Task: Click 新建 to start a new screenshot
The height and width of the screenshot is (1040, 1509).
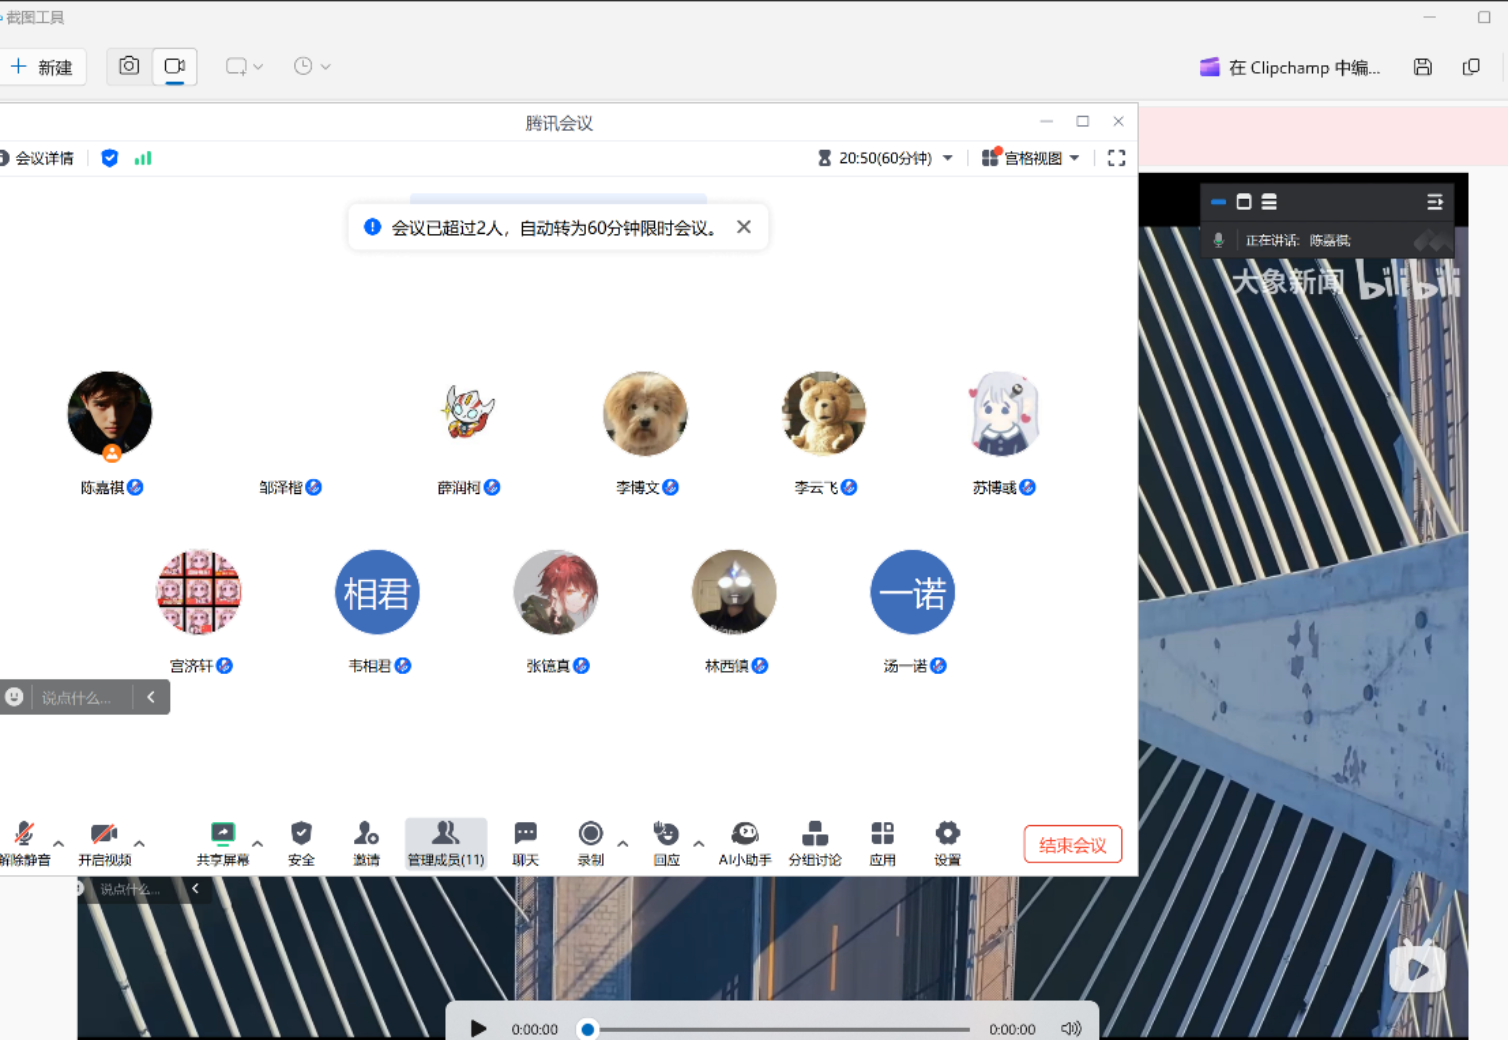Action: (x=43, y=66)
